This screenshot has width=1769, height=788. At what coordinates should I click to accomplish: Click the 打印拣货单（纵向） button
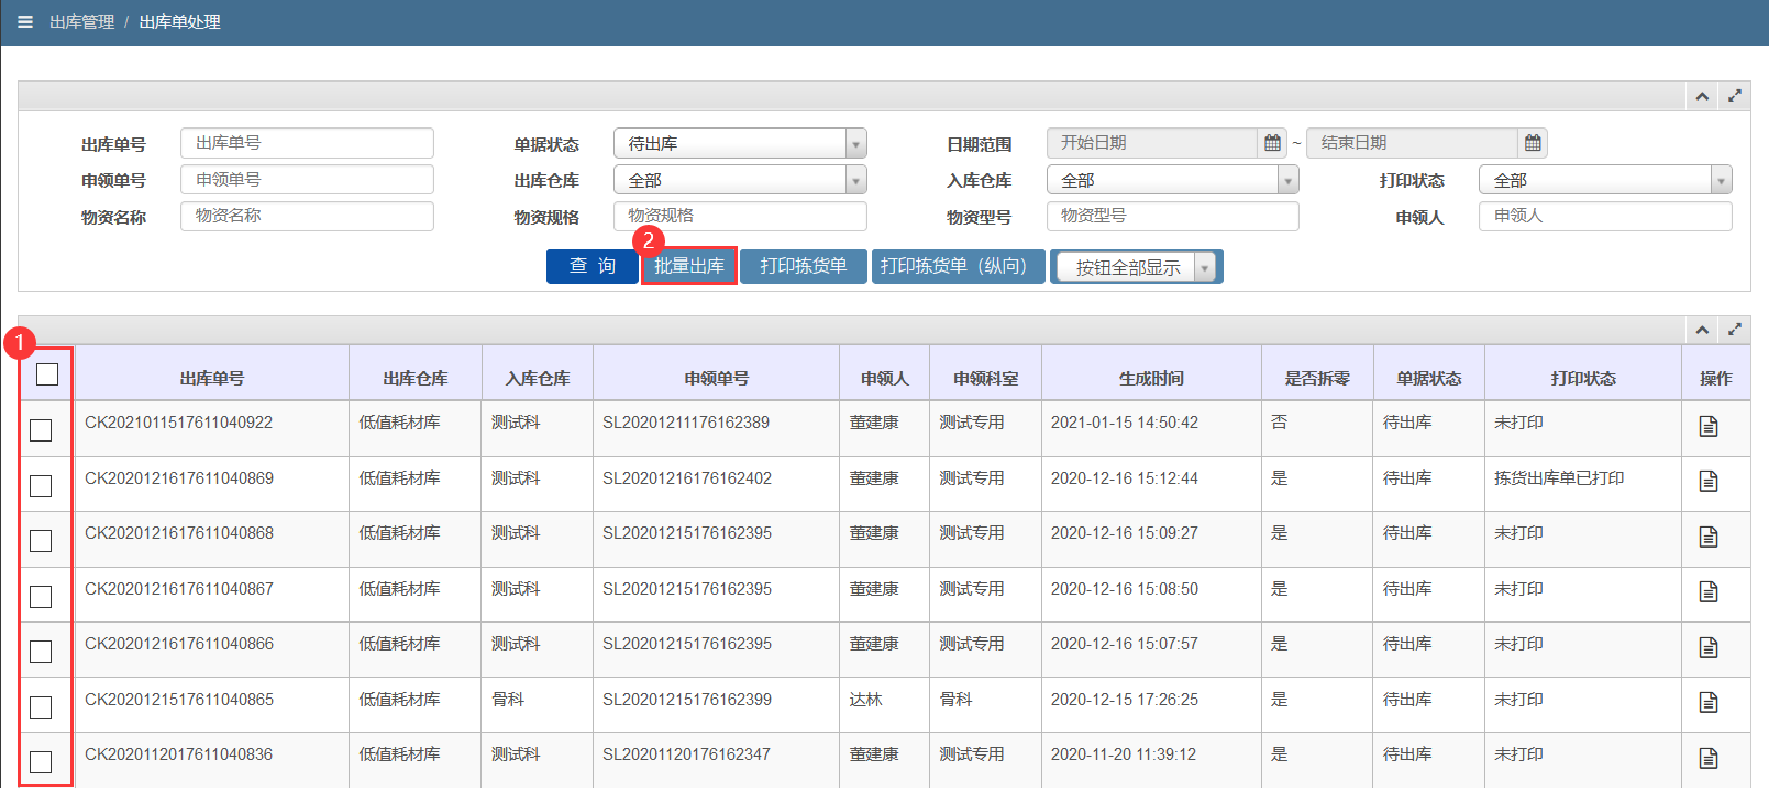click(958, 266)
